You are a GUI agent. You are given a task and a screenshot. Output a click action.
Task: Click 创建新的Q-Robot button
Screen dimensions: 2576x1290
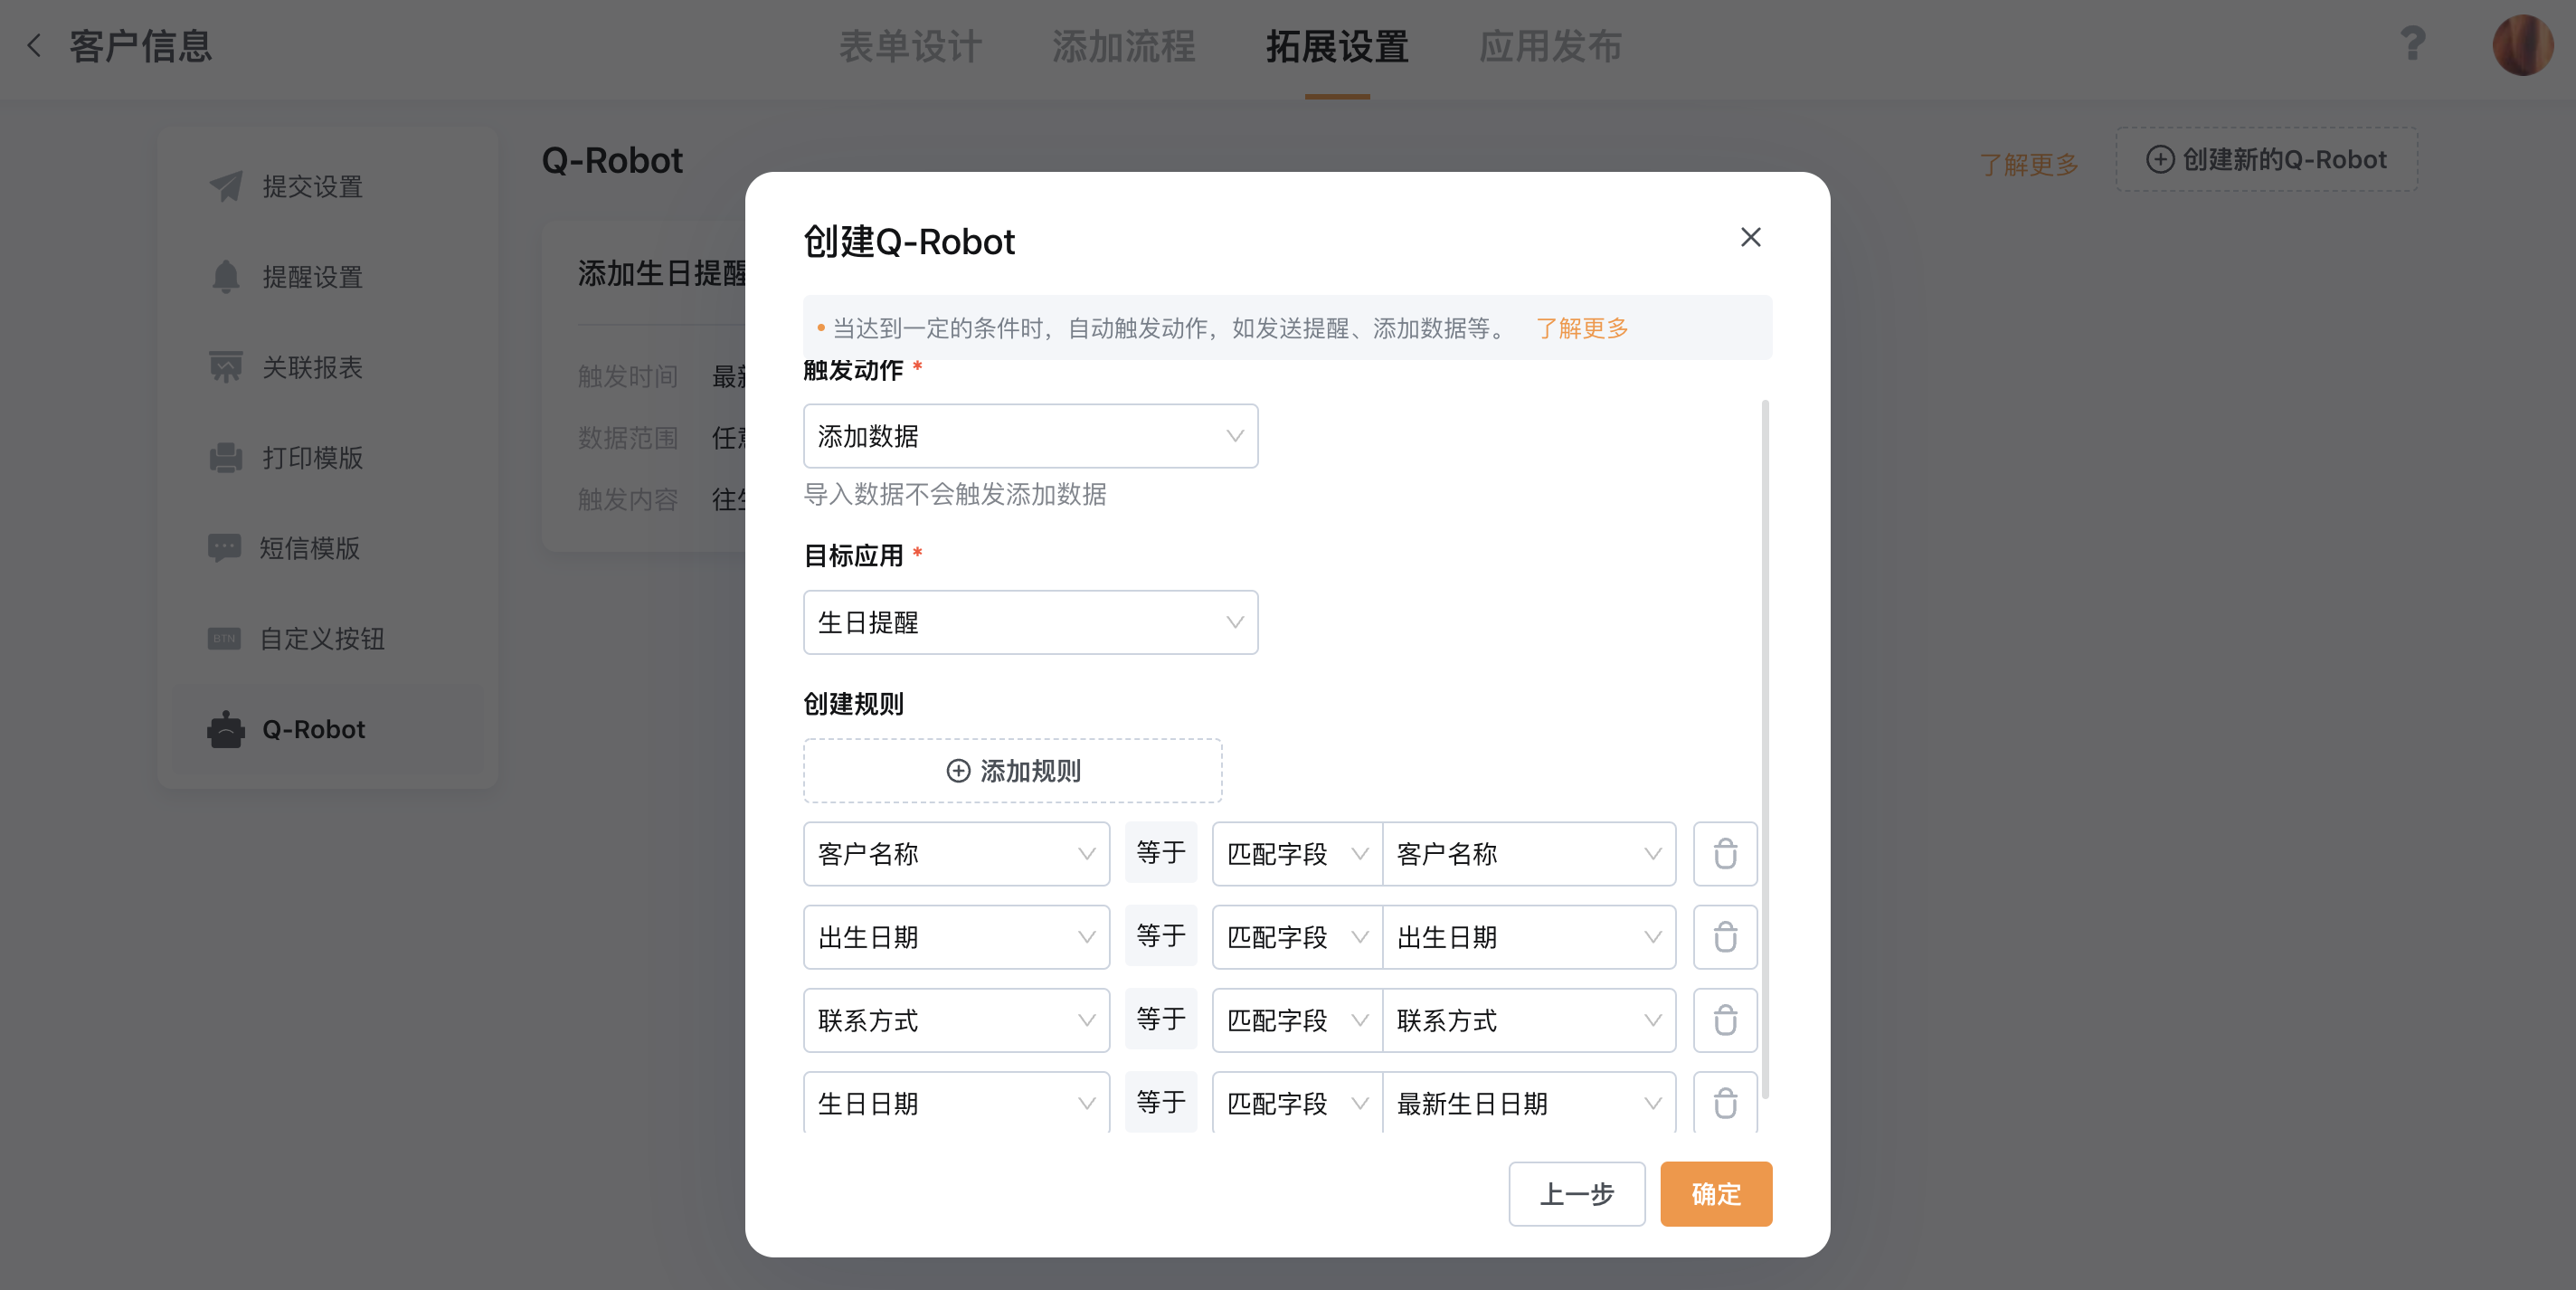click(2266, 159)
